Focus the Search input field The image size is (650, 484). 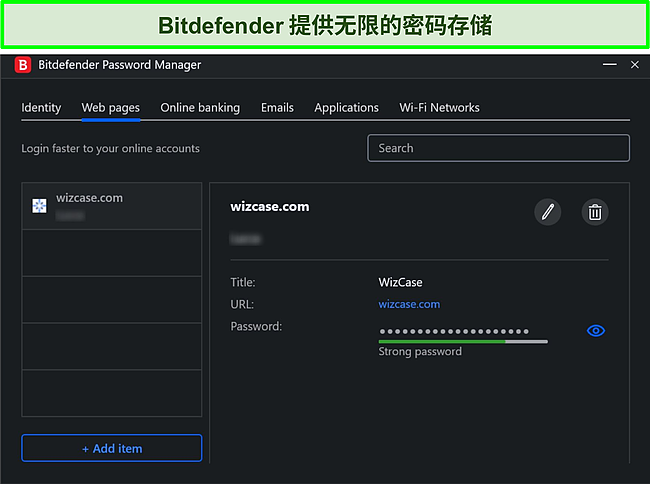tap(498, 148)
